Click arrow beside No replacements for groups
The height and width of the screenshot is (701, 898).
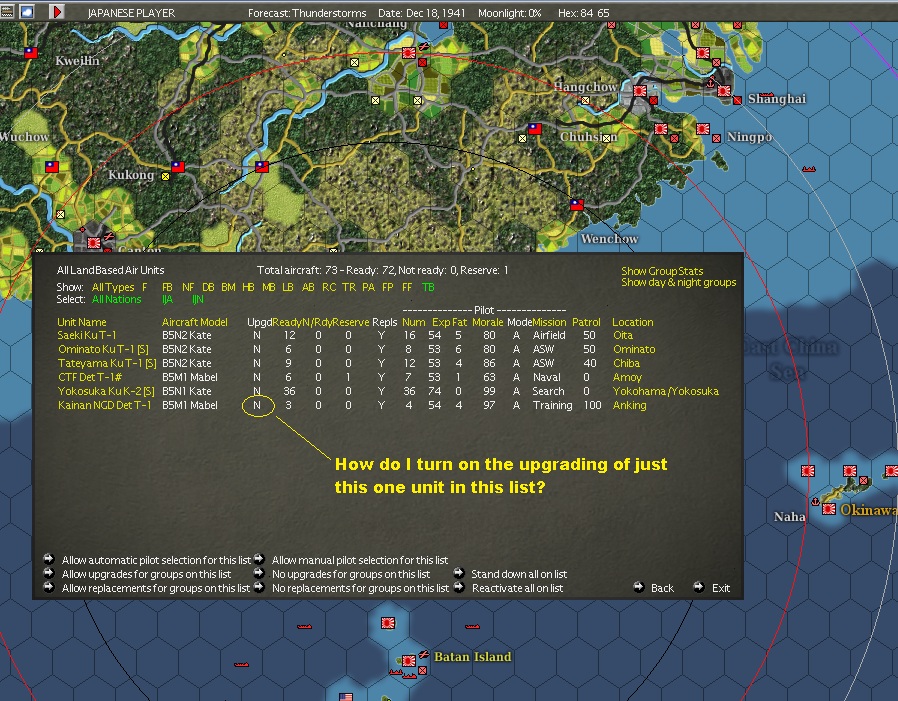point(259,588)
